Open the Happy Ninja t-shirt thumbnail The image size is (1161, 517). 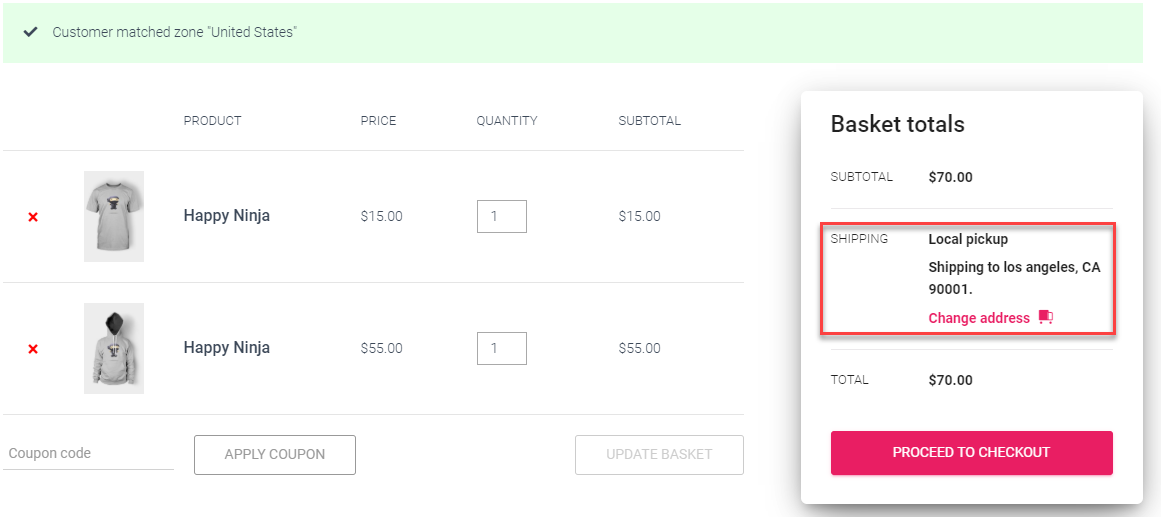113,216
